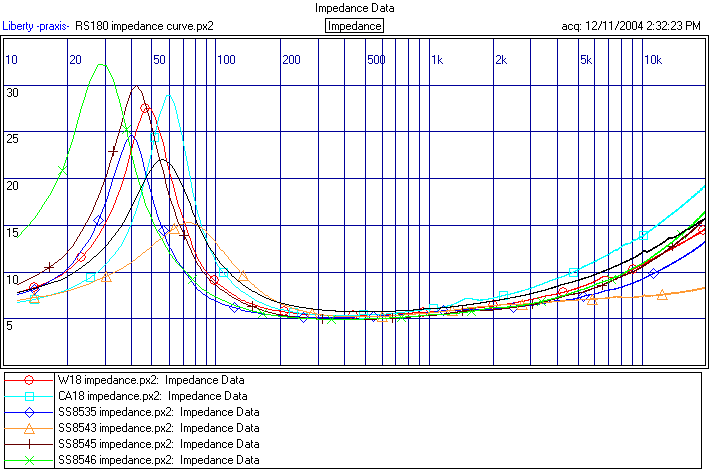
Task: Click the 10k frequency axis label
Action: pos(651,60)
